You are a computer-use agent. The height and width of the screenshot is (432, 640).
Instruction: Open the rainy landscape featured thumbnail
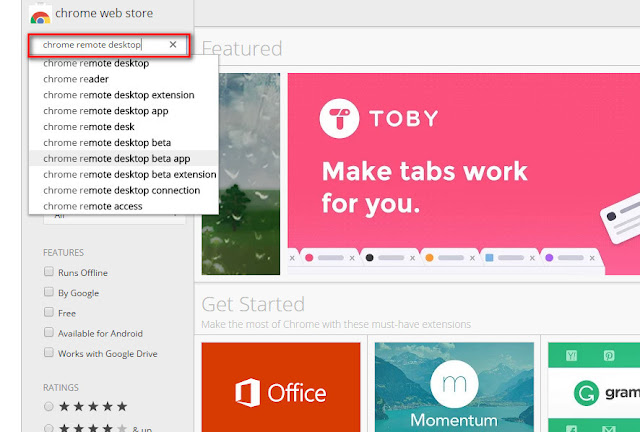coord(241,174)
